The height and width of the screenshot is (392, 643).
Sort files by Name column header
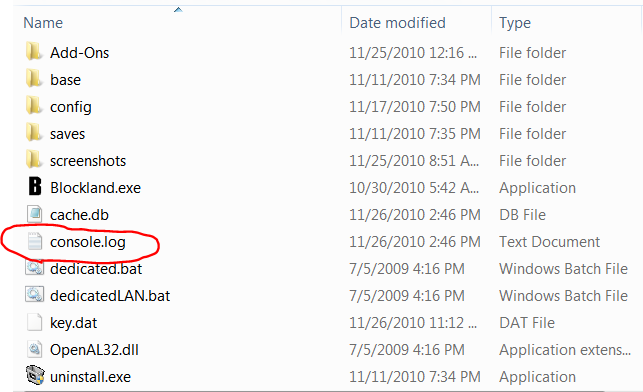(x=43, y=23)
